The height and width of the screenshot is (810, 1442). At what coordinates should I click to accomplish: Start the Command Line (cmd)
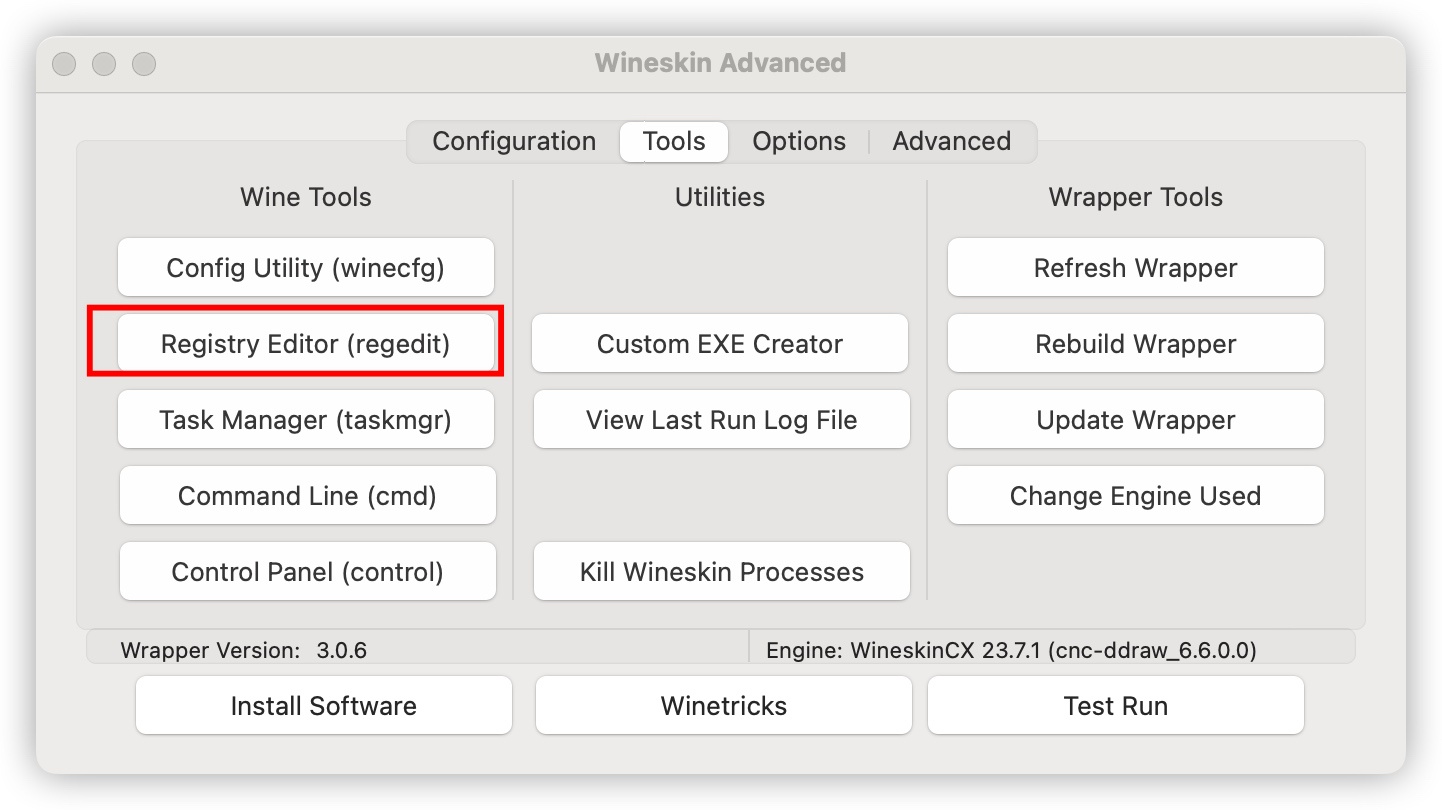pyautogui.click(x=307, y=495)
